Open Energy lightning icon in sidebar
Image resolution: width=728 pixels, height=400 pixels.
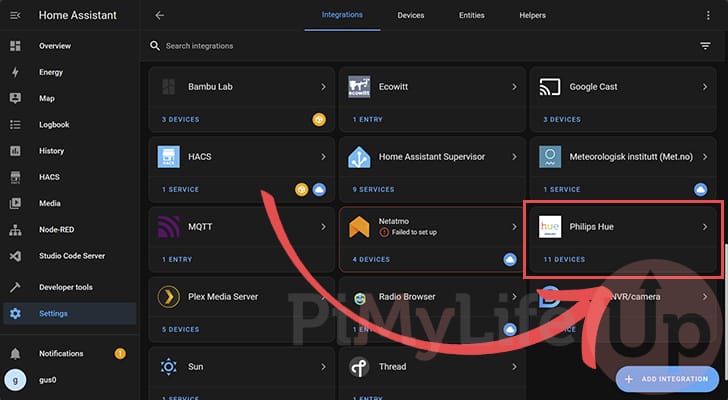pos(15,72)
